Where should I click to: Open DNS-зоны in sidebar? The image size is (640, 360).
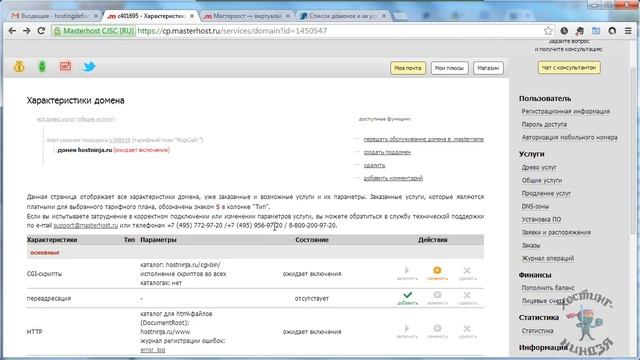(535, 207)
